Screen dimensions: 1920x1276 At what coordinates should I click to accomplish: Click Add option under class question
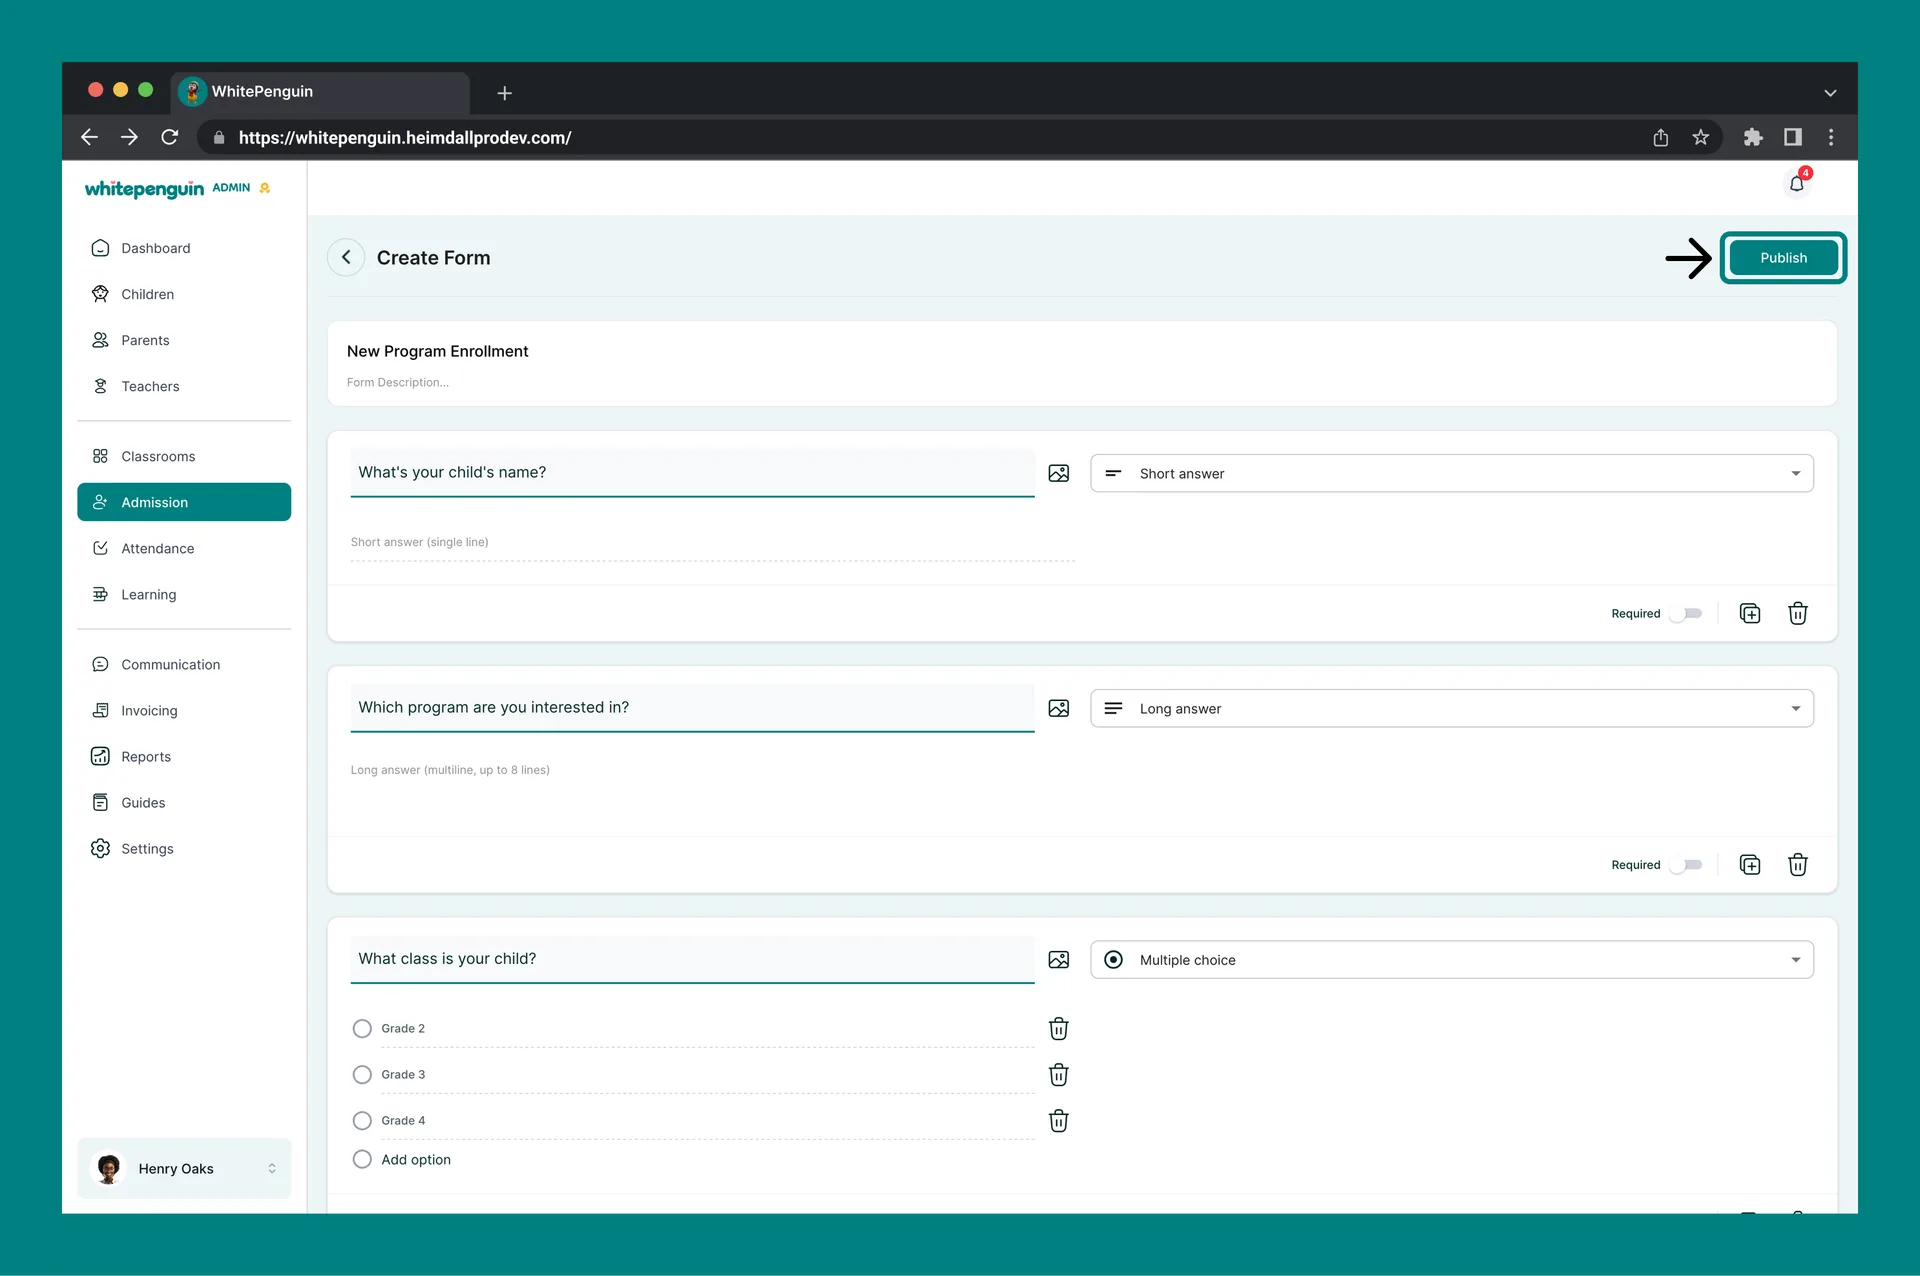(x=416, y=1159)
